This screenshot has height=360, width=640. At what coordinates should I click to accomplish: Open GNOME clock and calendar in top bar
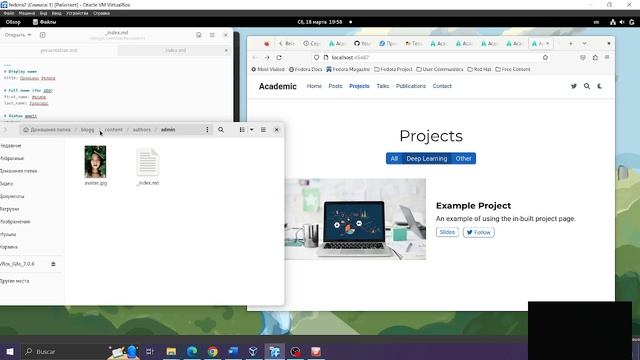[x=320, y=22]
